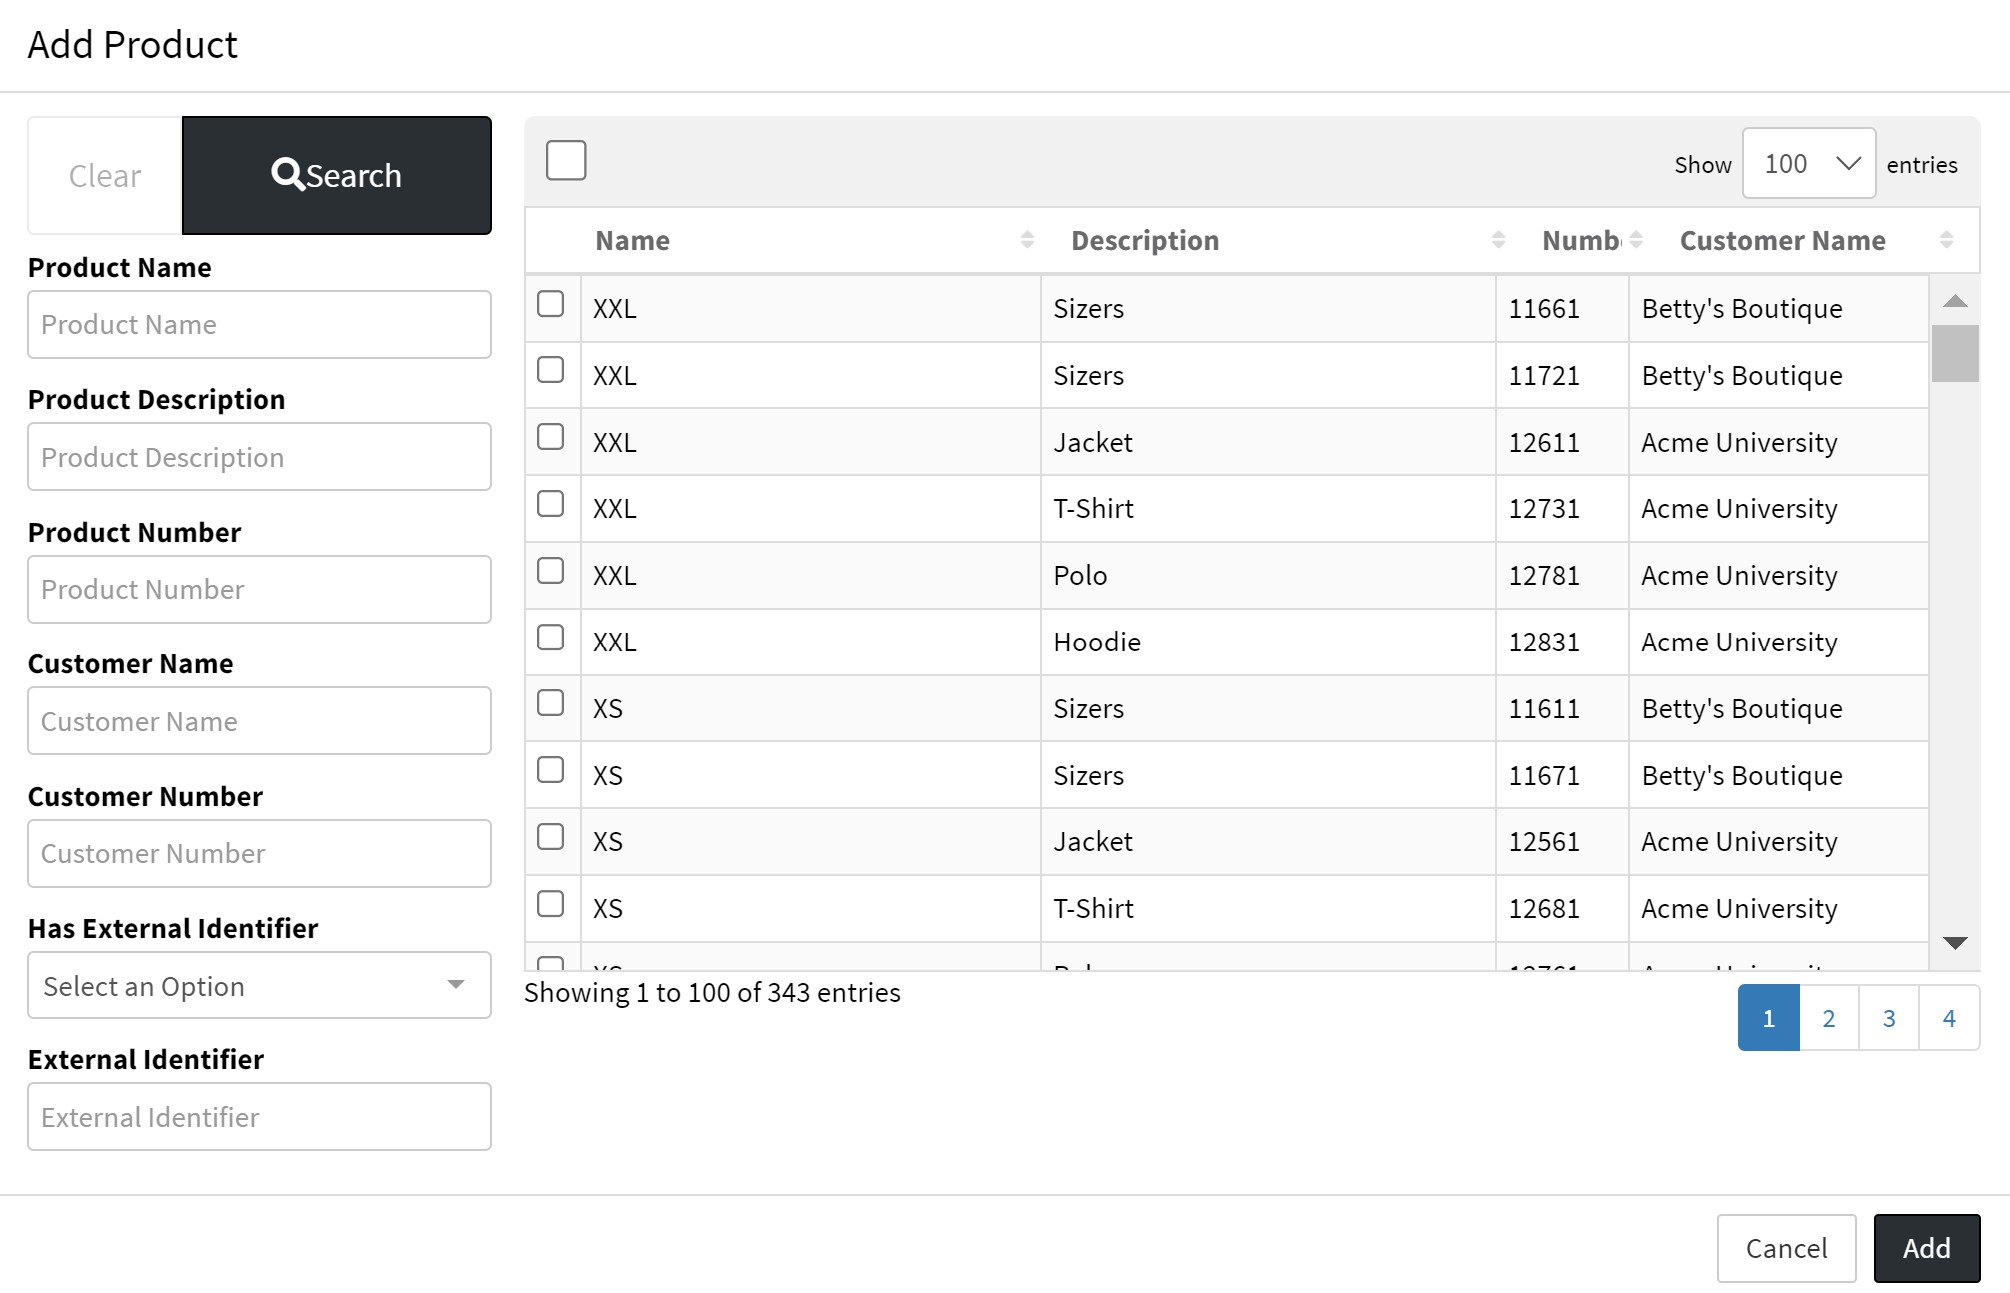Click the table scrollbar down arrow
2010x1293 pixels.
[1955, 943]
